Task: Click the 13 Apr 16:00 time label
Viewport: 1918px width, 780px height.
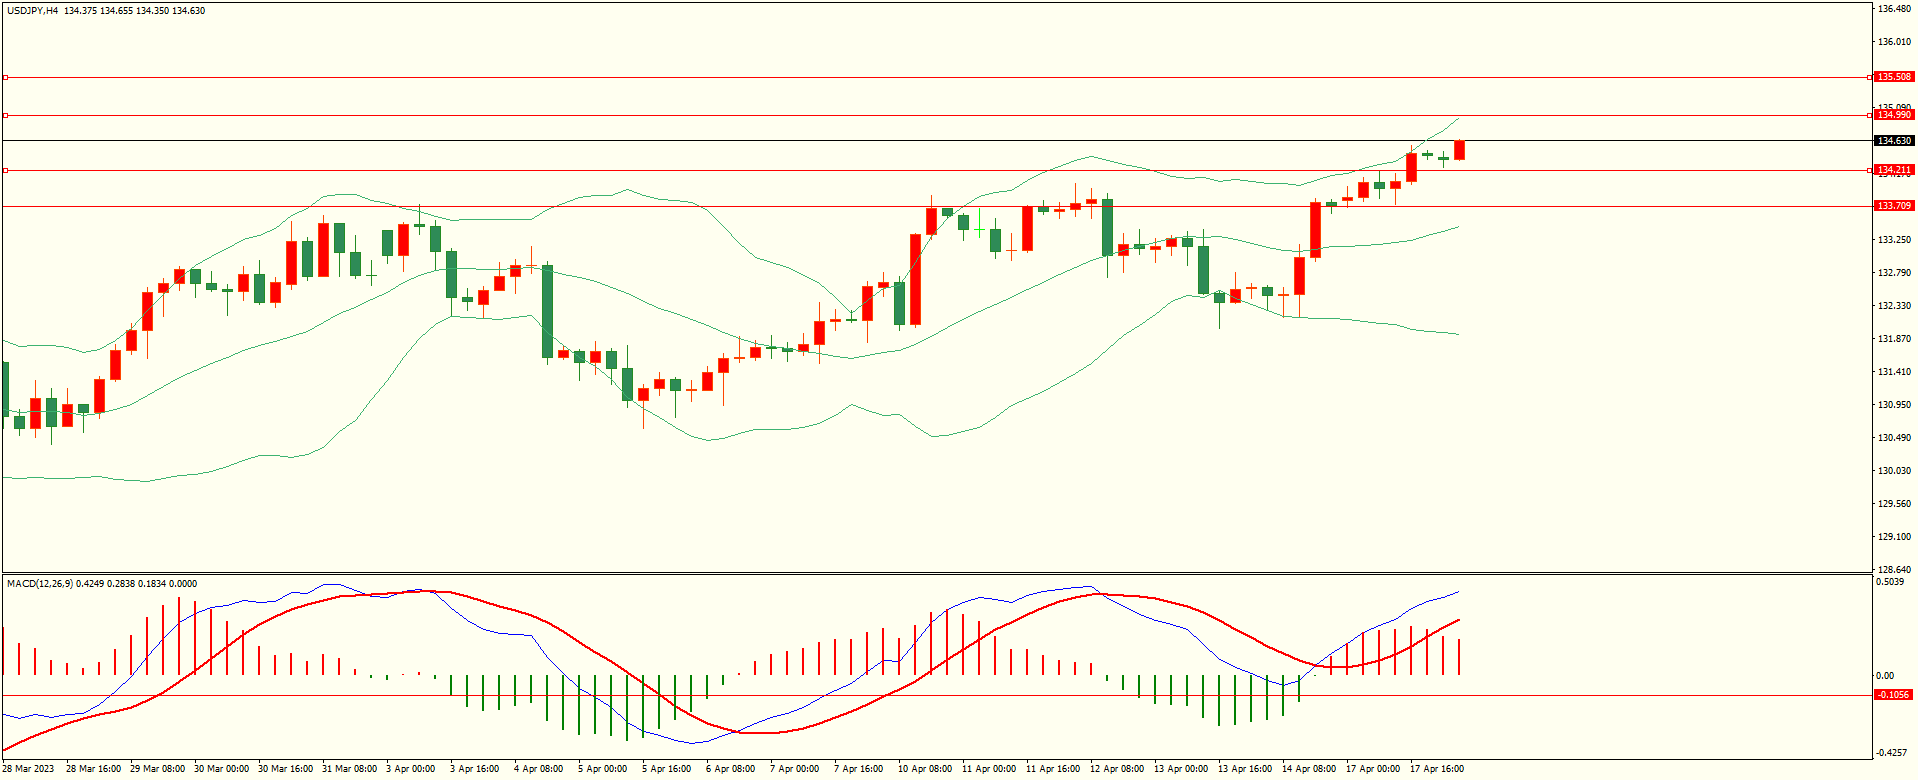Action: coord(1245,769)
